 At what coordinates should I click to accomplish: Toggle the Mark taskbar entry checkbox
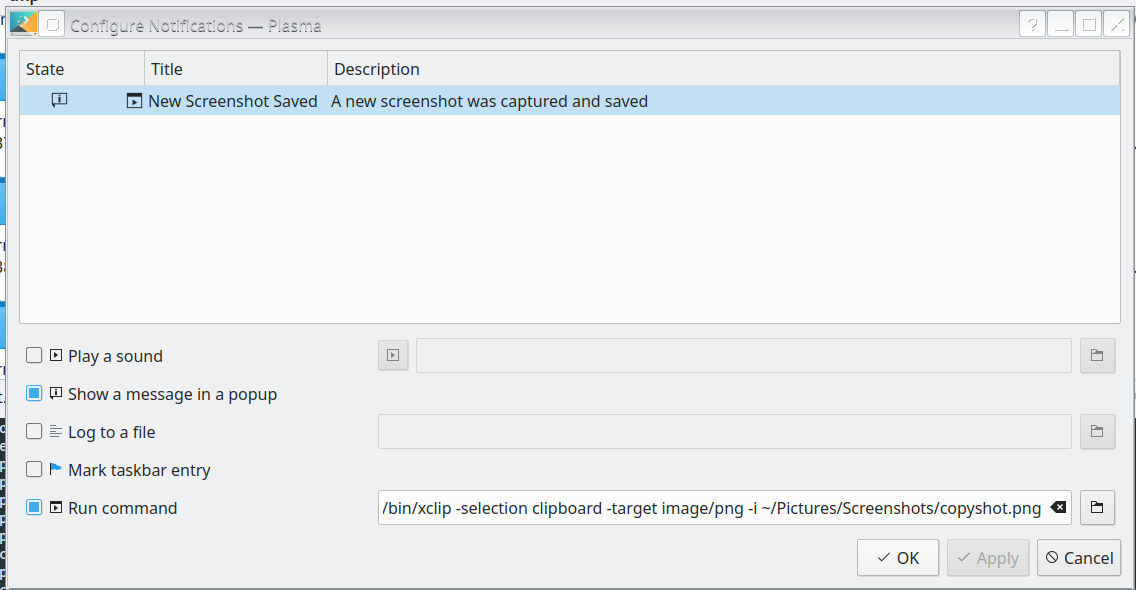click(x=35, y=470)
